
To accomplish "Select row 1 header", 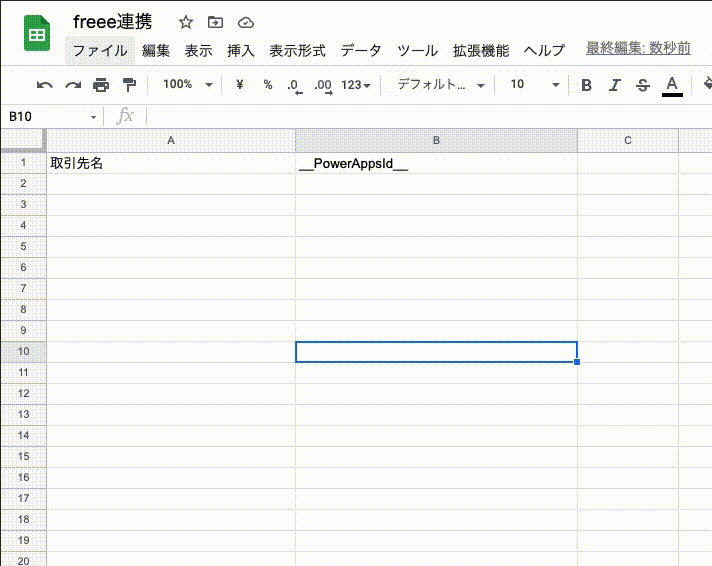I will (x=23, y=163).
